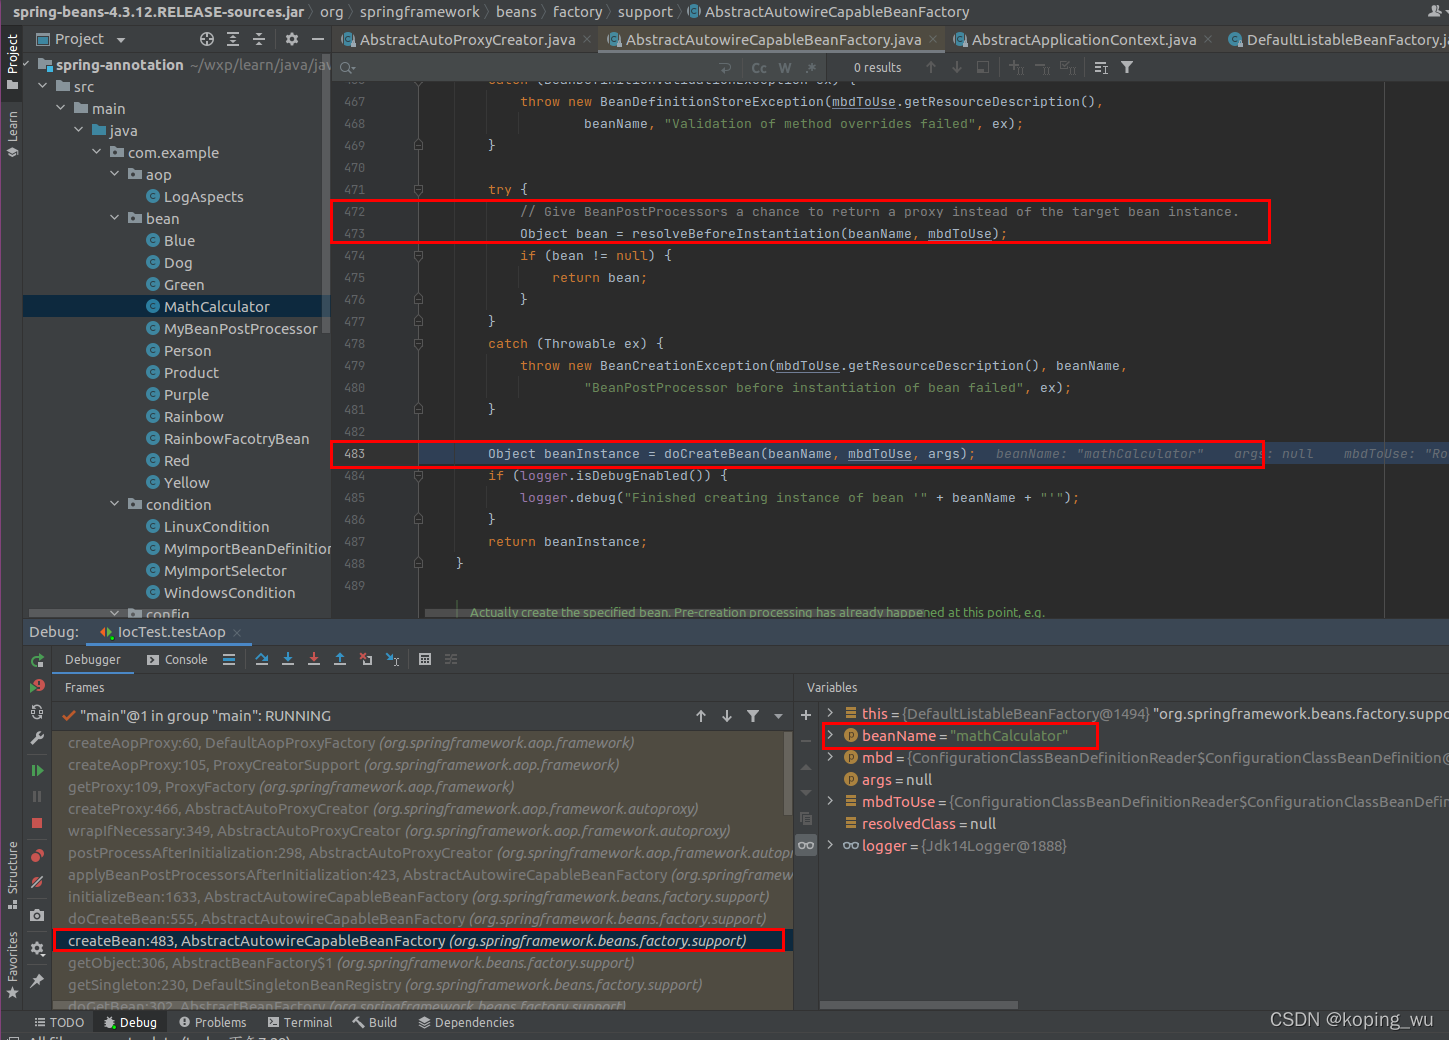Switch to the Console tab

coord(177,660)
